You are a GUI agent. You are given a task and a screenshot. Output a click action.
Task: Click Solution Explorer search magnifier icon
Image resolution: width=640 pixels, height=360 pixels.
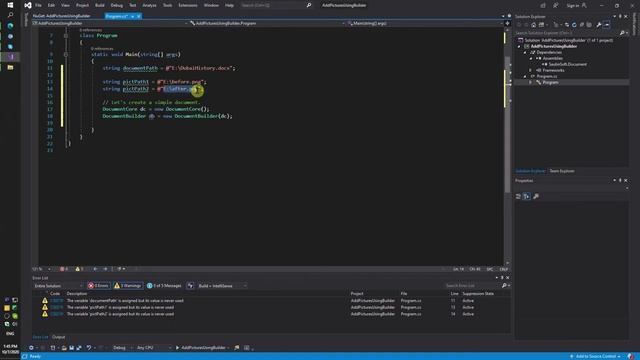coord(622,33)
